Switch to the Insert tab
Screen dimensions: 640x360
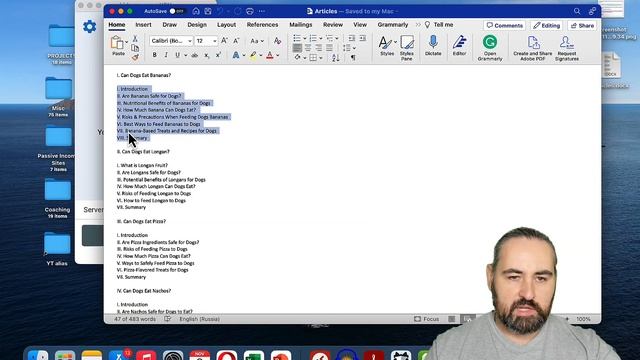143,25
